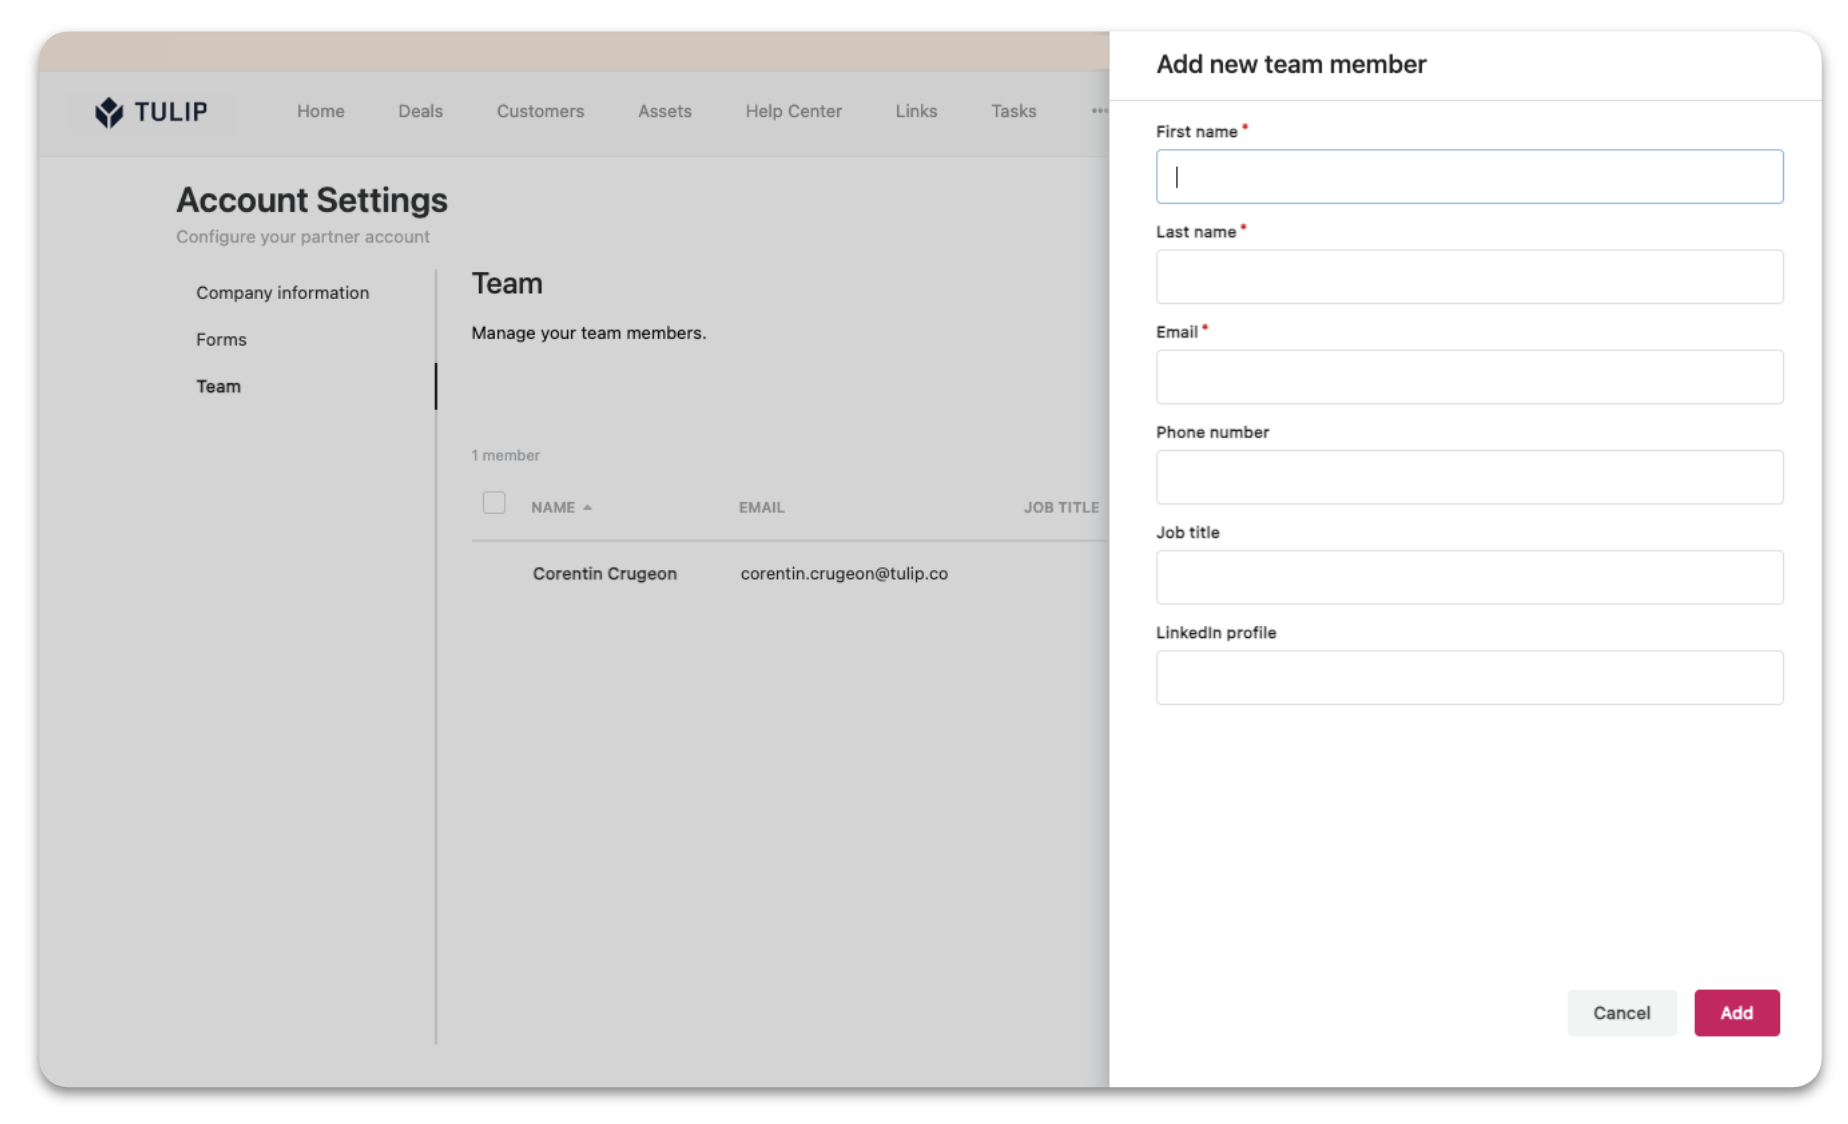Switch to Company information settings tab
Viewport: 1848px width, 1124px height.
(282, 293)
